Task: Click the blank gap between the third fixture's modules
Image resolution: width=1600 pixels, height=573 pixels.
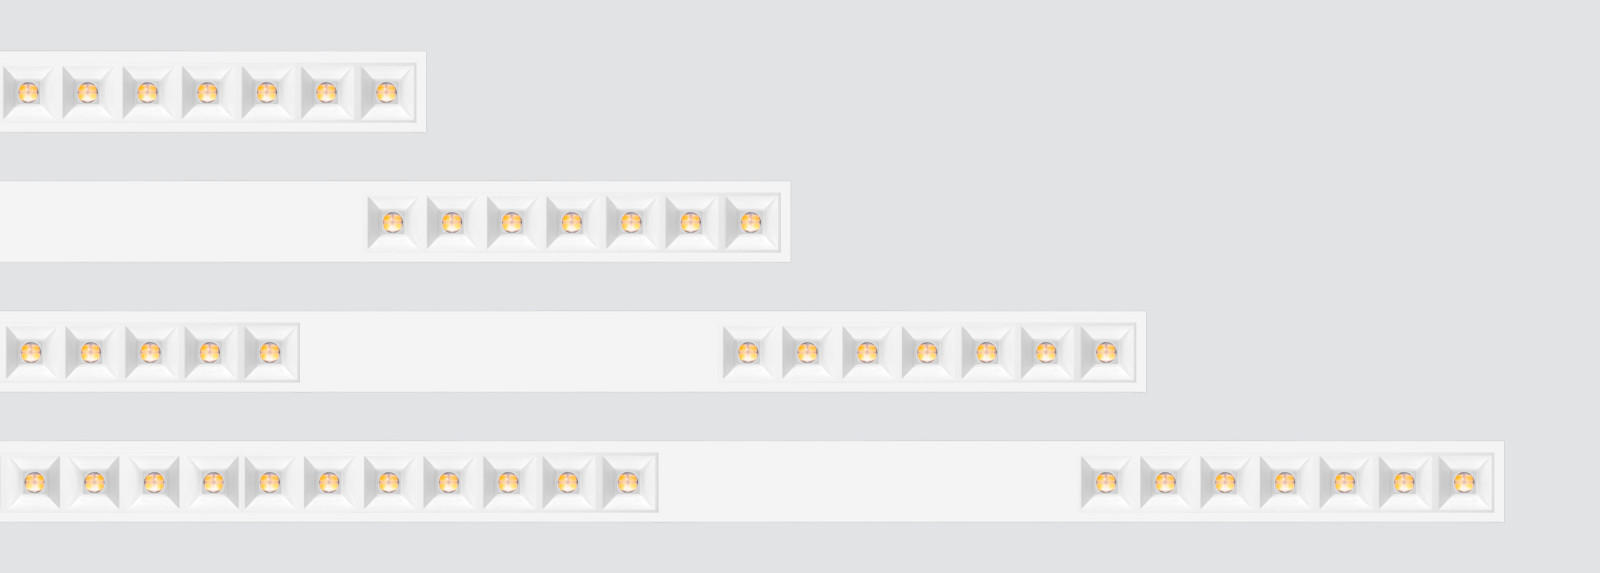Action: click(x=510, y=352)
